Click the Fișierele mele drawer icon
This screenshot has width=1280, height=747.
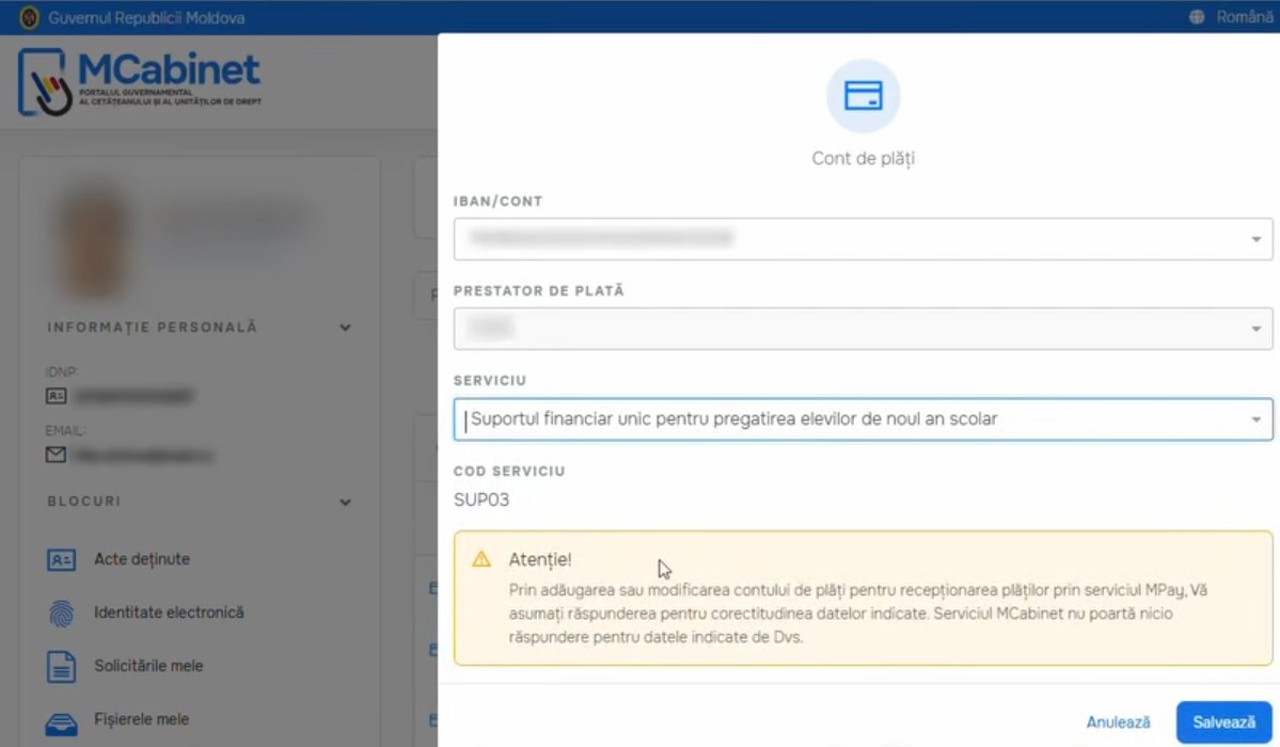pyautogui.click(x=61, y=720)
